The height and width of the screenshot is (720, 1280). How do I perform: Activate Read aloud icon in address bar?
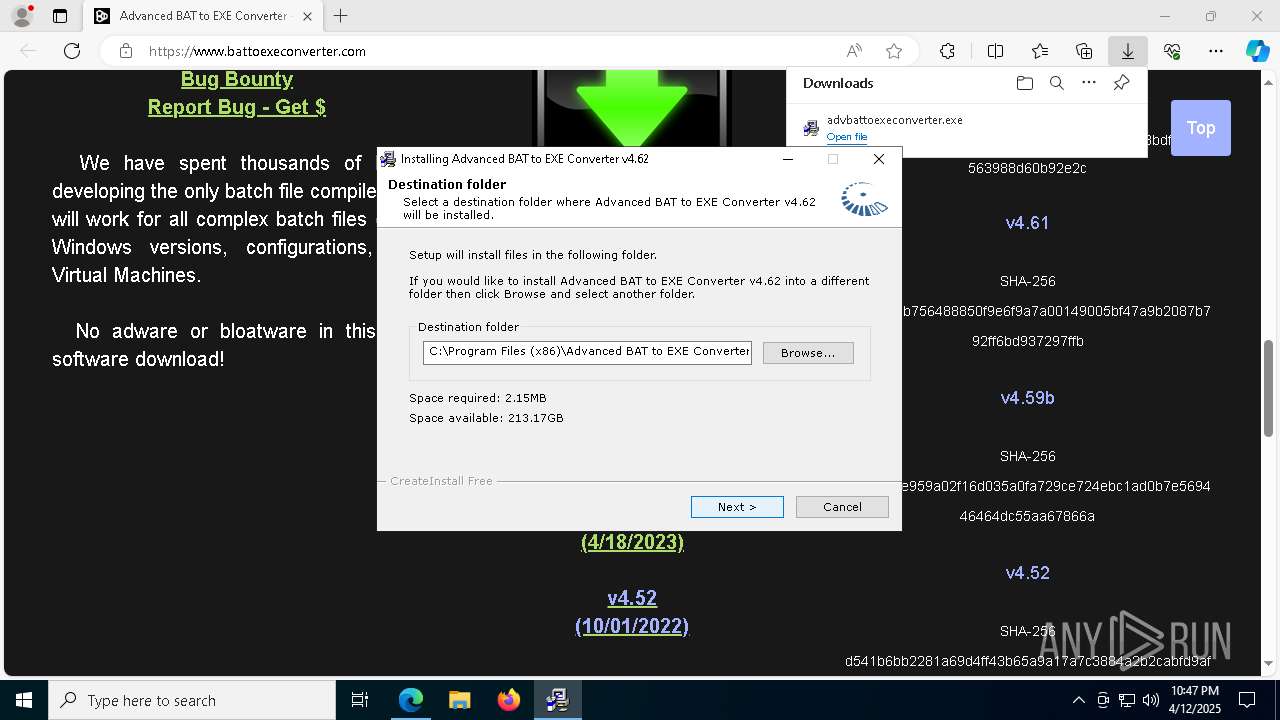click(854, 51)
